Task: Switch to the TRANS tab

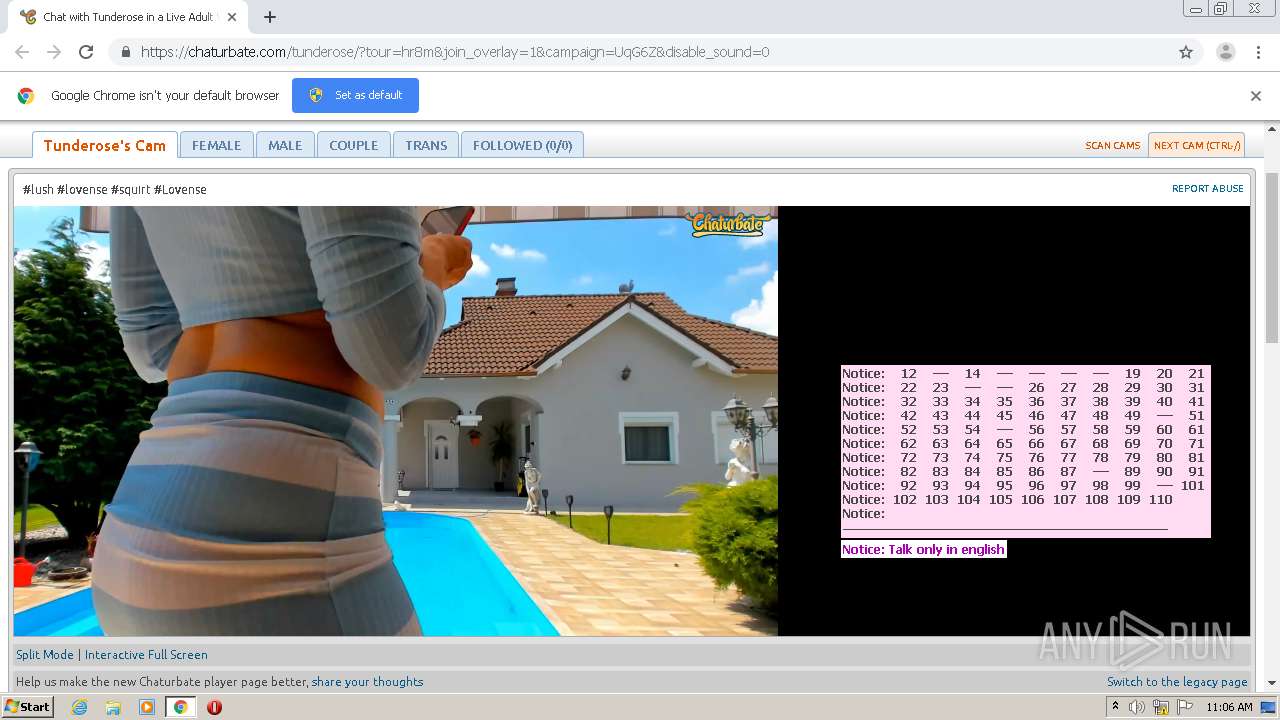Action: click(426, 145)
